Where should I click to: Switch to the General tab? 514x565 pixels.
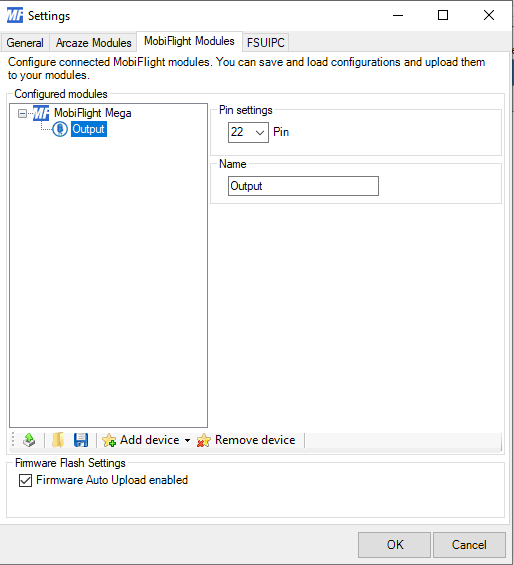coord(25,43)
